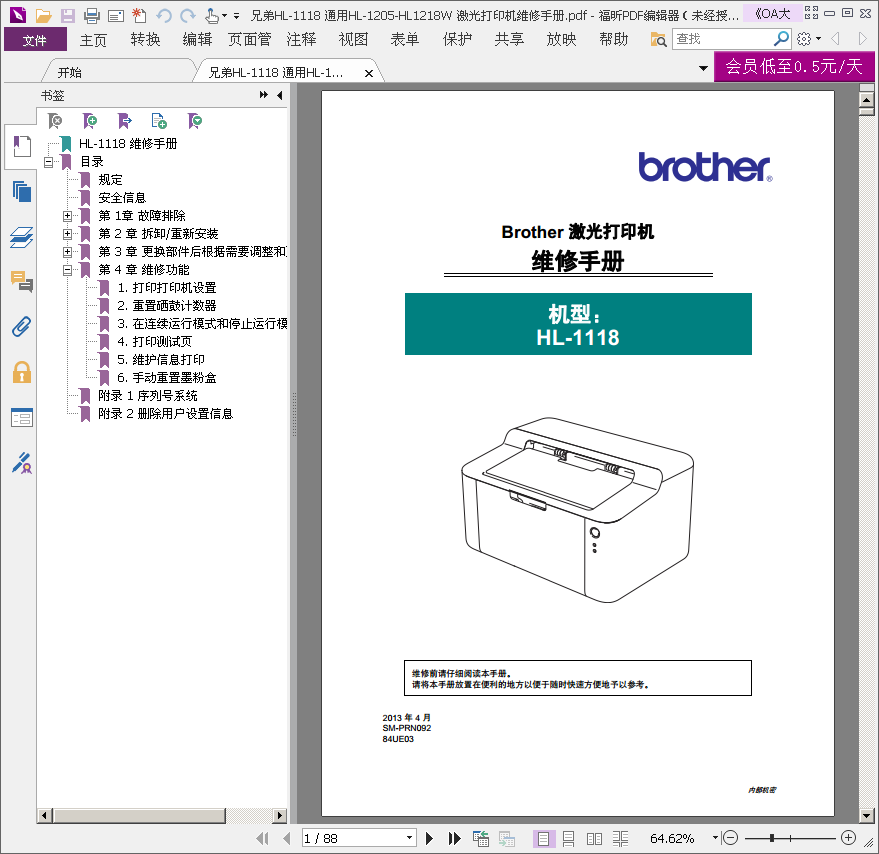Open the document tab list dropdown
The image size is (879, 854).
point(703,68)
